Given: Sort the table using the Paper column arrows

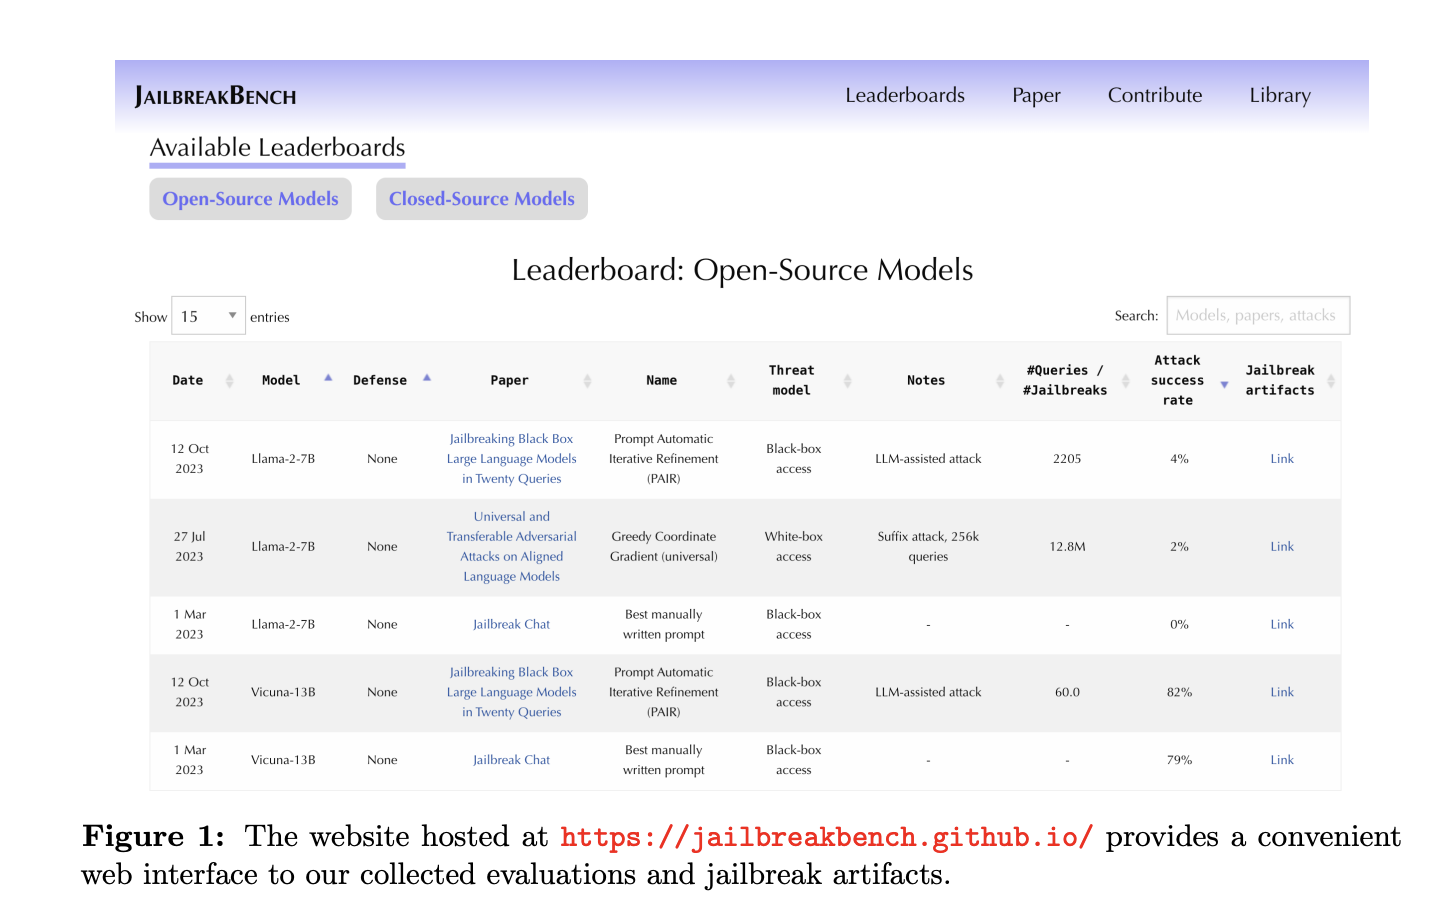Looking at the screenshot, I should click(587, 380).
